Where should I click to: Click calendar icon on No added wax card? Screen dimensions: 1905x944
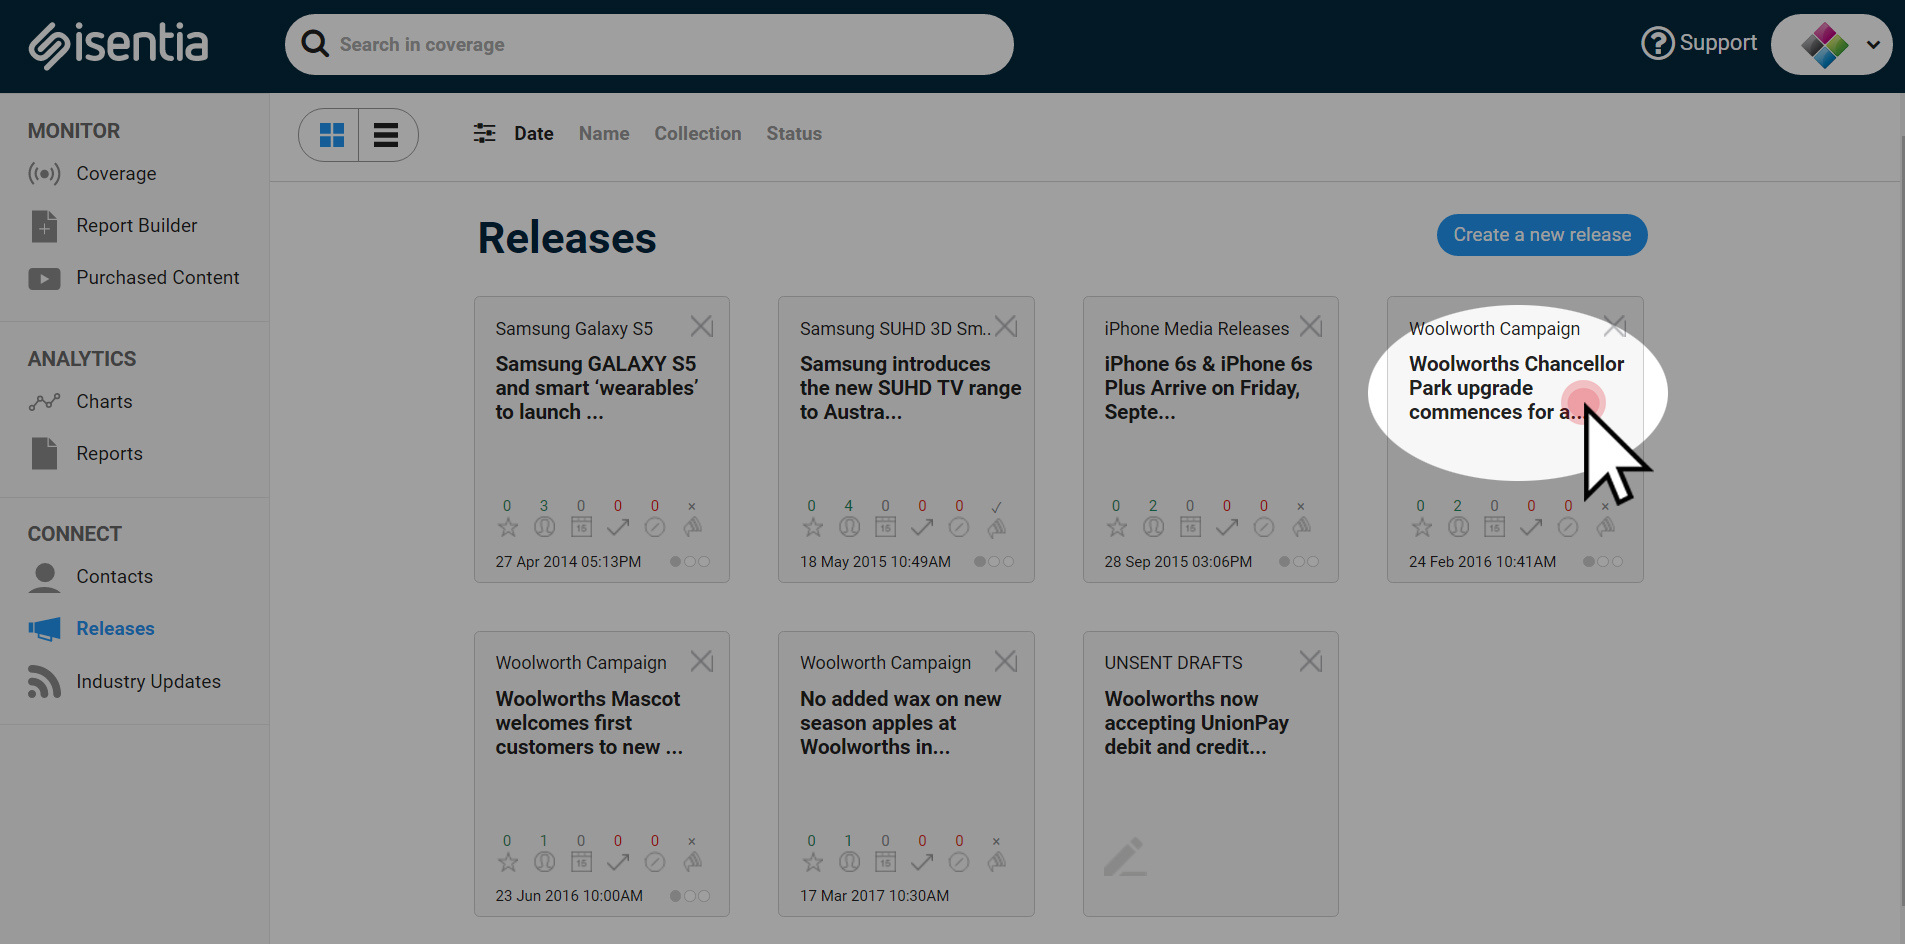885,862
